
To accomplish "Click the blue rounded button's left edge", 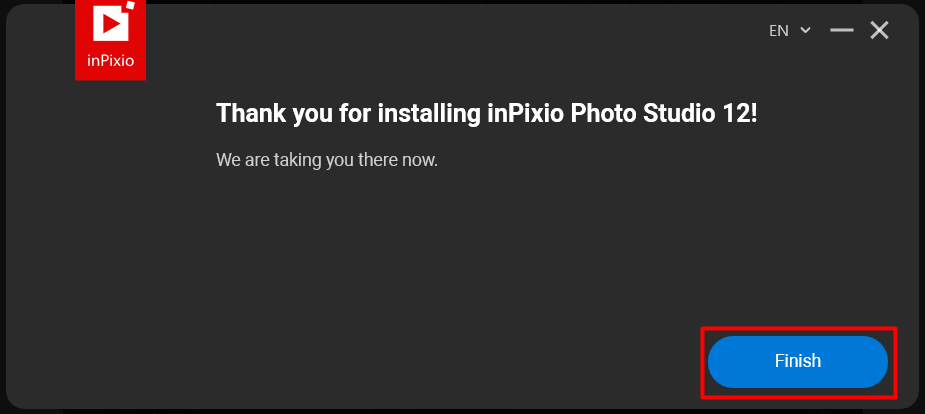I will click(713, 362).
